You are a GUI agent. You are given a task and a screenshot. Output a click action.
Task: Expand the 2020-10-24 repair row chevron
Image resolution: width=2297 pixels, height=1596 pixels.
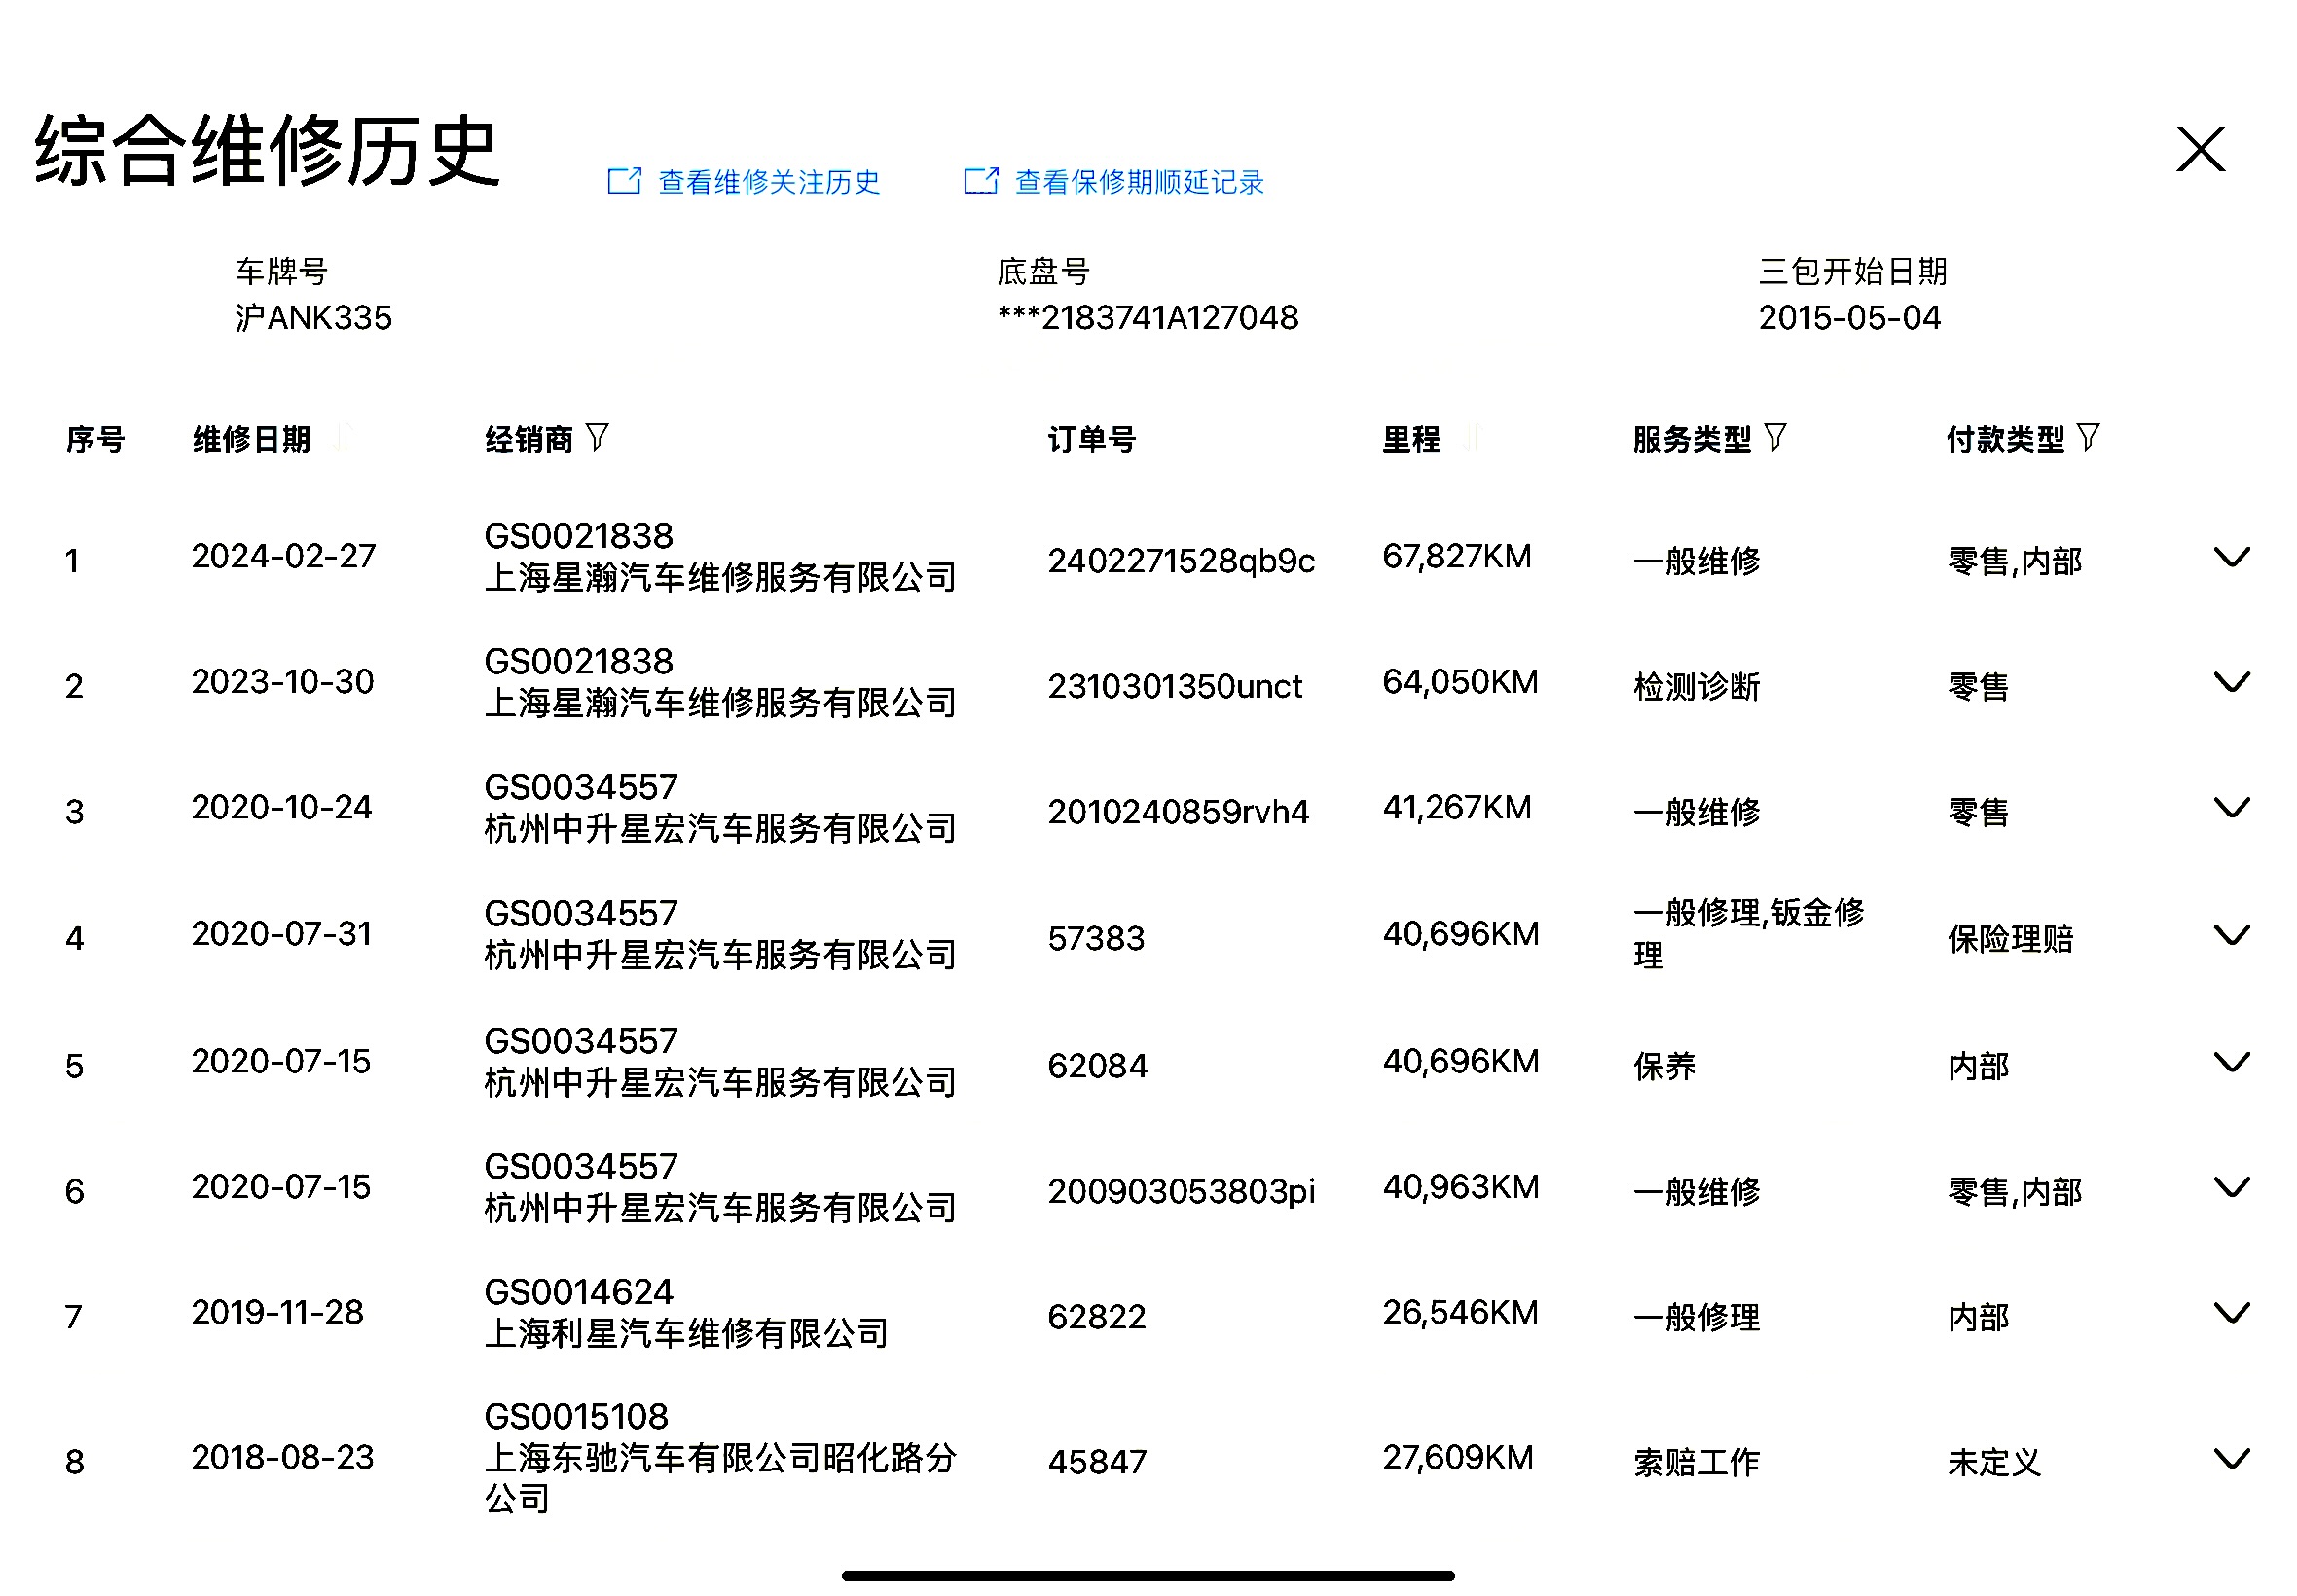coord(2230,807)
